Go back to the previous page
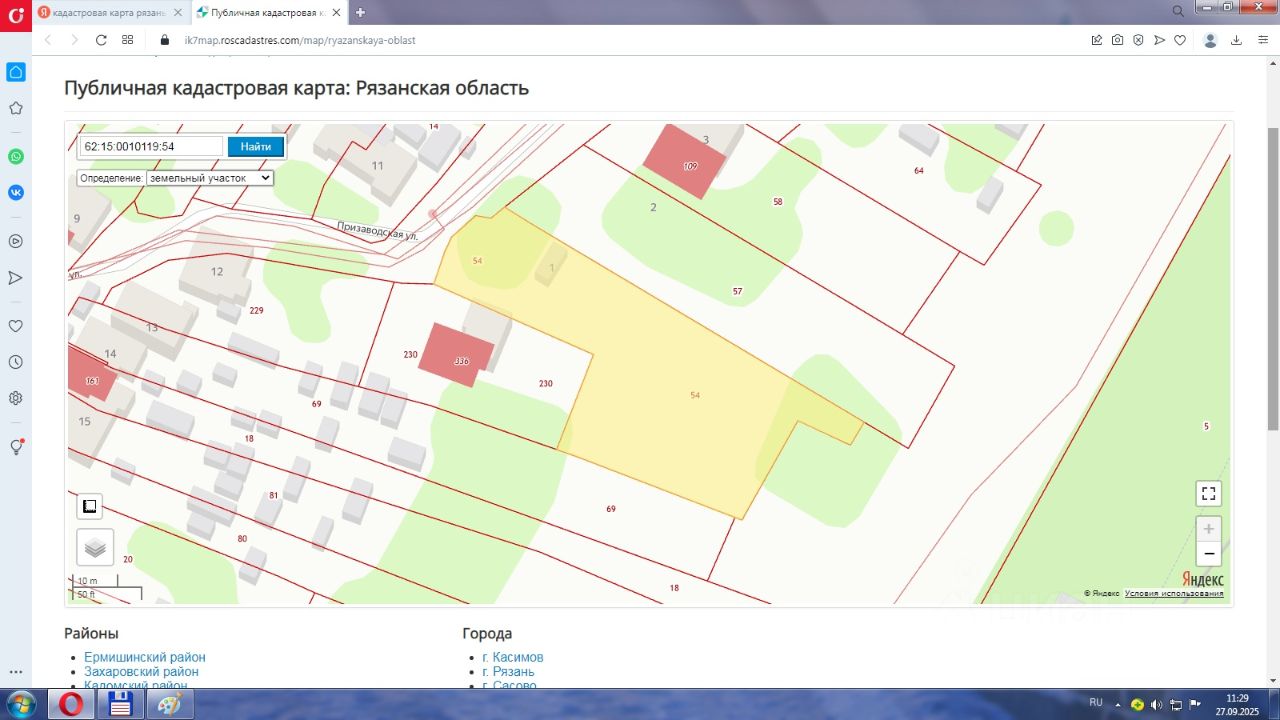The width and height of the screenshot is (1280, 720). pos(47,40)
